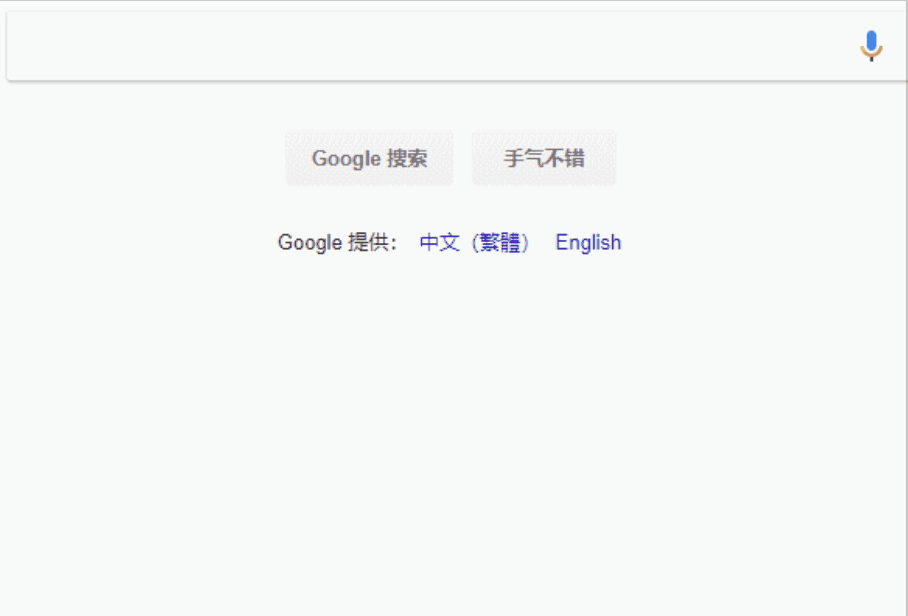Open the 中文（繁體） language link
Viewport: 908px width, 616px height.
click(475, 243)
